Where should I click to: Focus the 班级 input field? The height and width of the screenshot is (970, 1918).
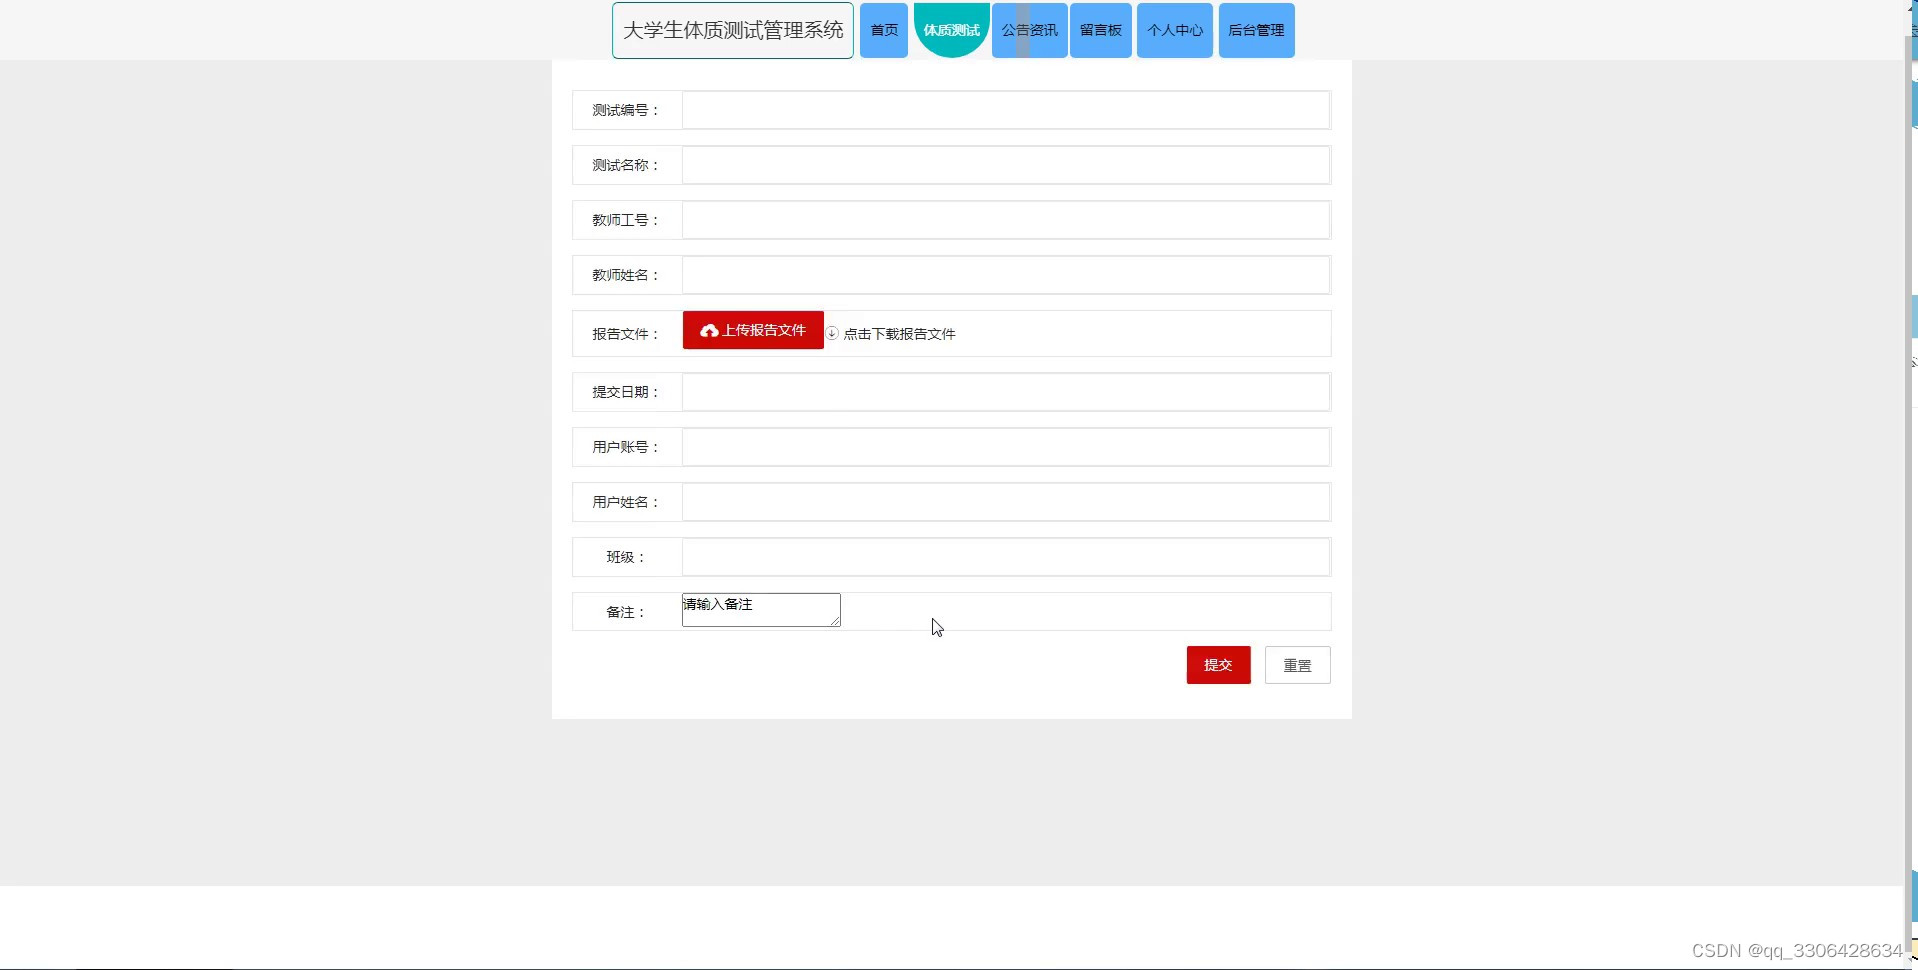coord(1006,557)
